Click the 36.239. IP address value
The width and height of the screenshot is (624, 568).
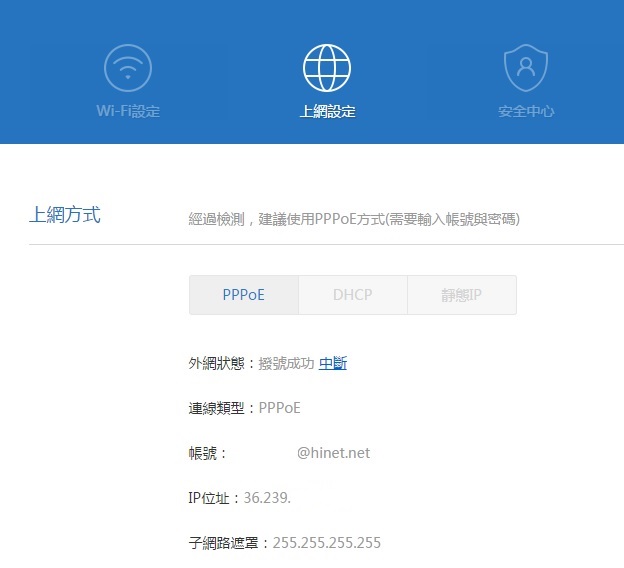[267, 498]
